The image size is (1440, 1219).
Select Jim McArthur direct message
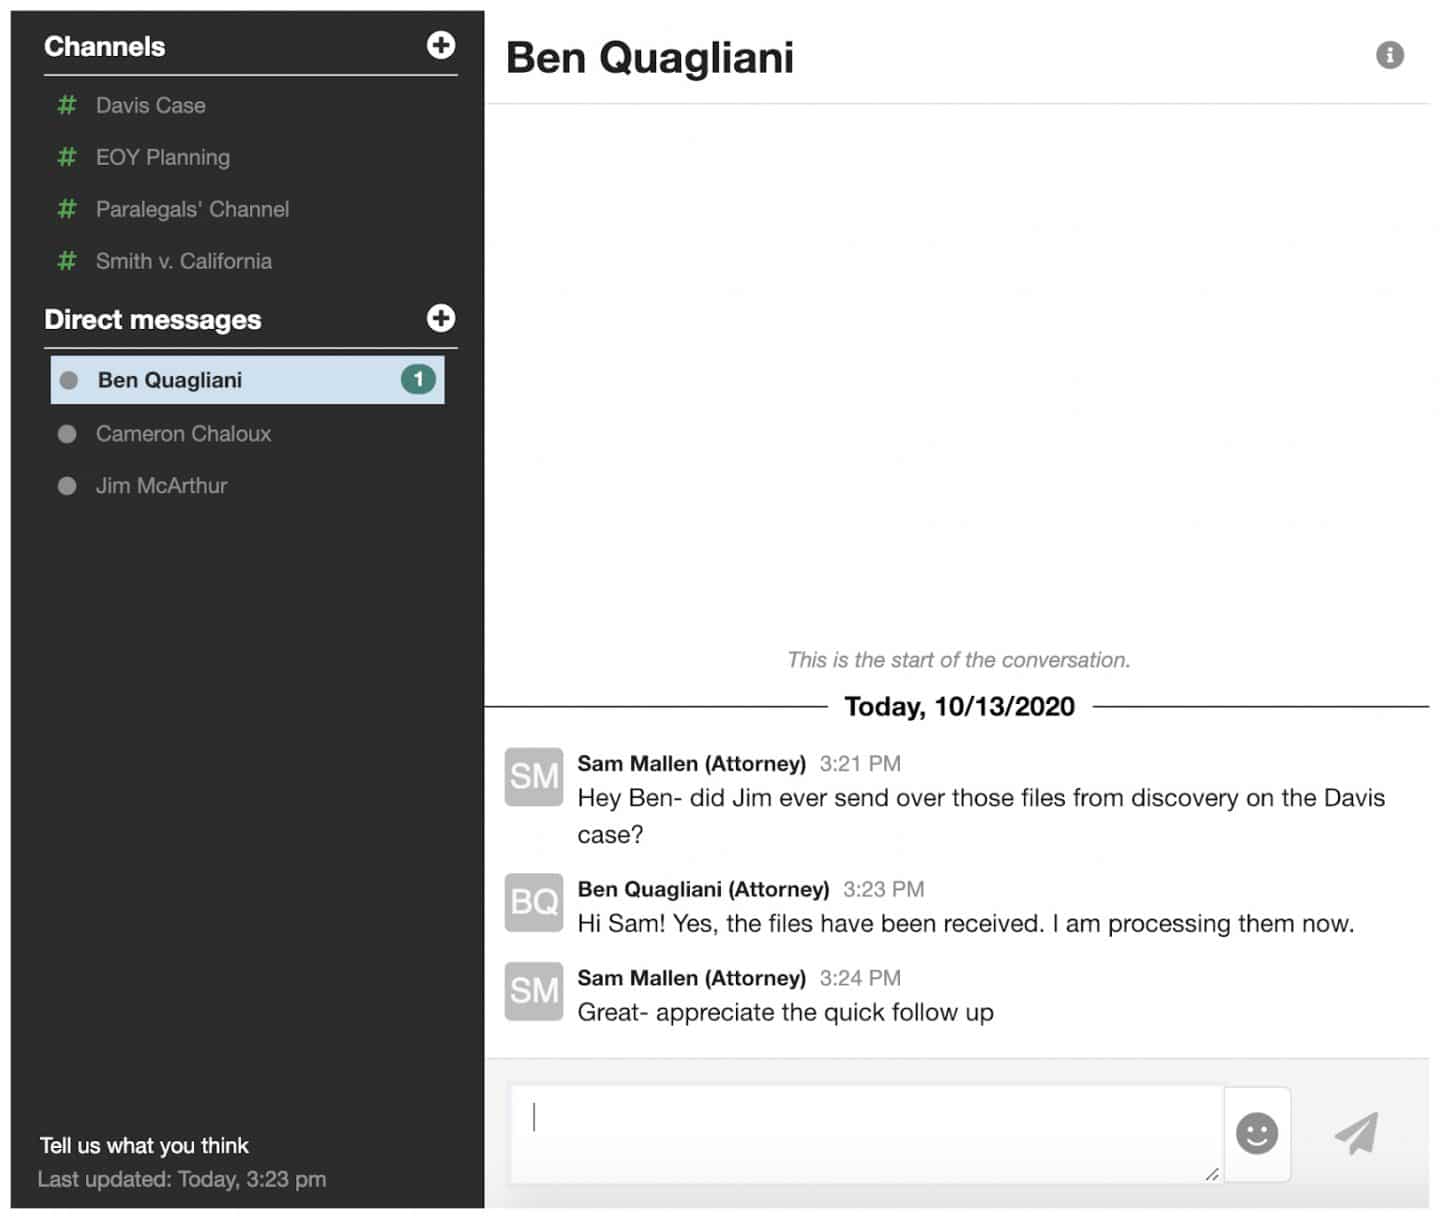point(161,486)
